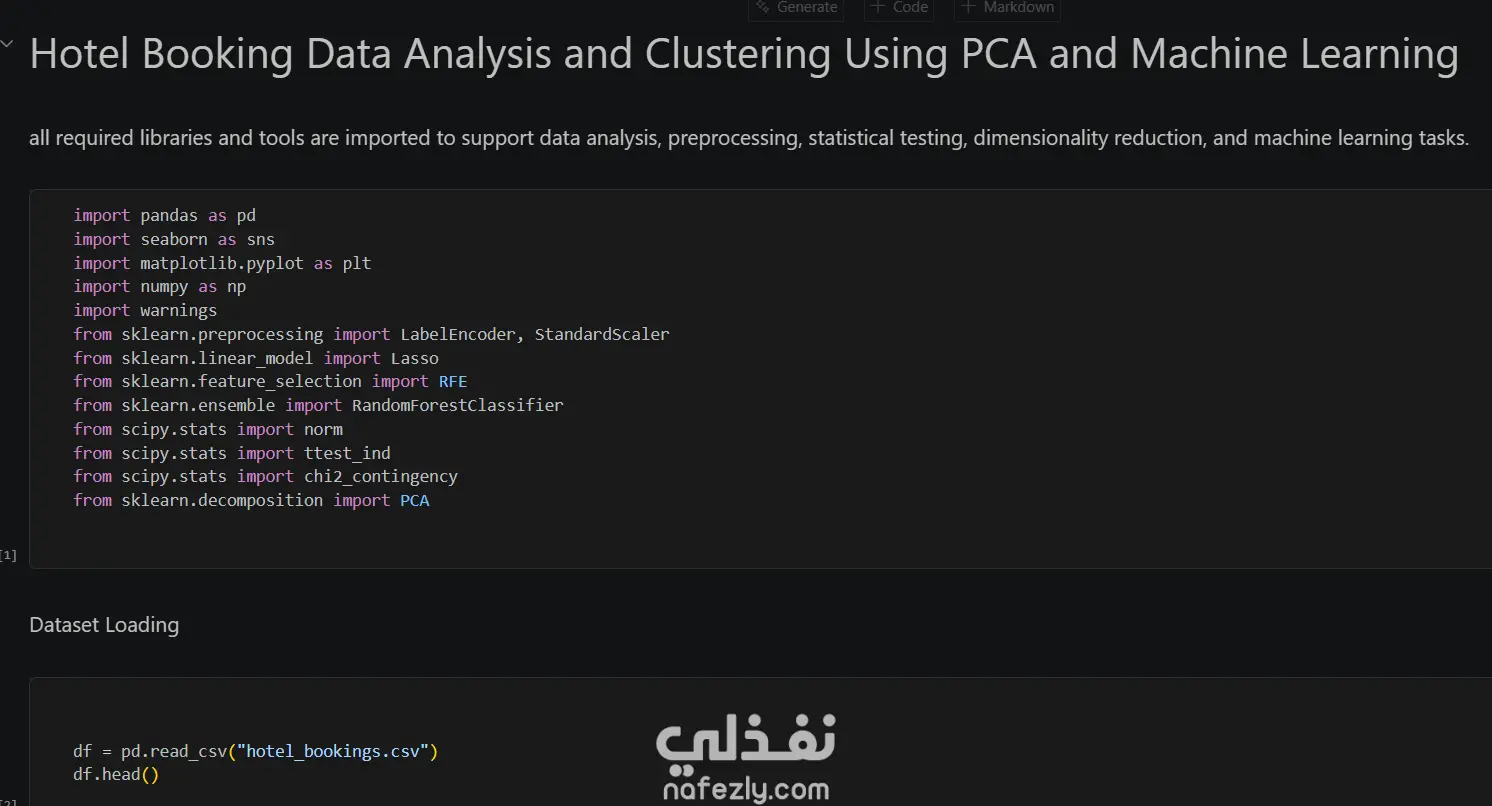Click the RandomForestClassifier import line
Image resolution: width=1492 pixels, height=806 pixels.
[x=318, y=405]
